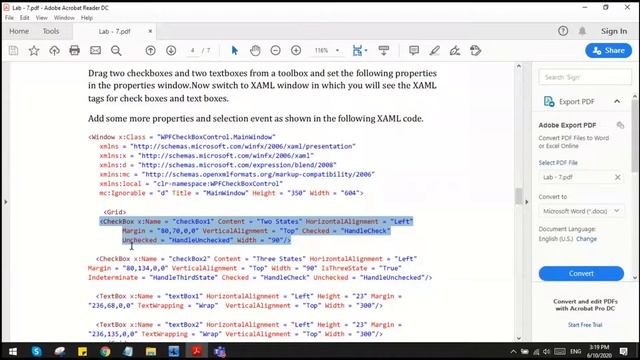Viewport: 640px width, 360px height.
Task: Switch to the Tools tab
Action: [51, 31]
